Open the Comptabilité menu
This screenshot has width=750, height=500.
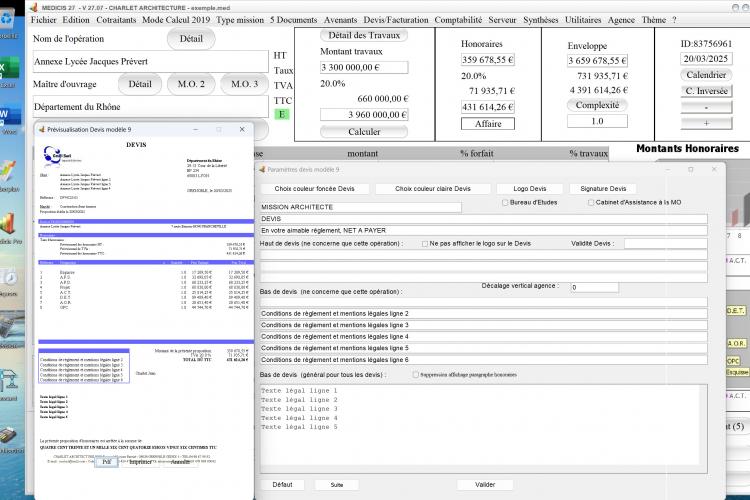coord(458,20)
